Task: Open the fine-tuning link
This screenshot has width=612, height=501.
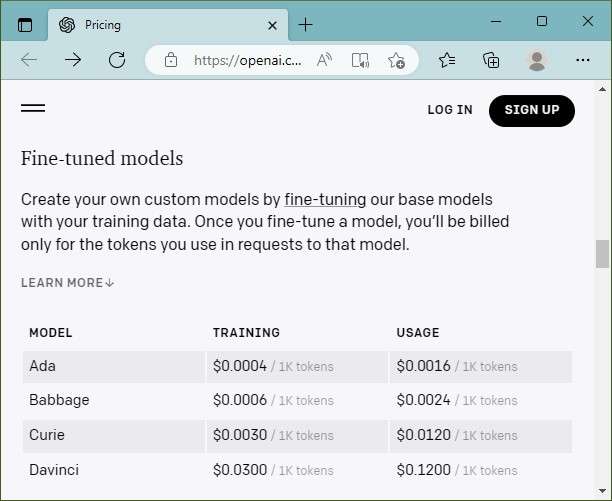Action: click(x=325, y=199)
